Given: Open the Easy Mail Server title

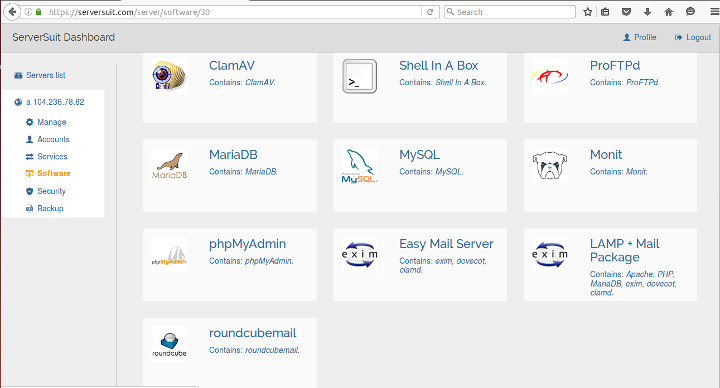Looking at the screenshot, I should (446, 244).
